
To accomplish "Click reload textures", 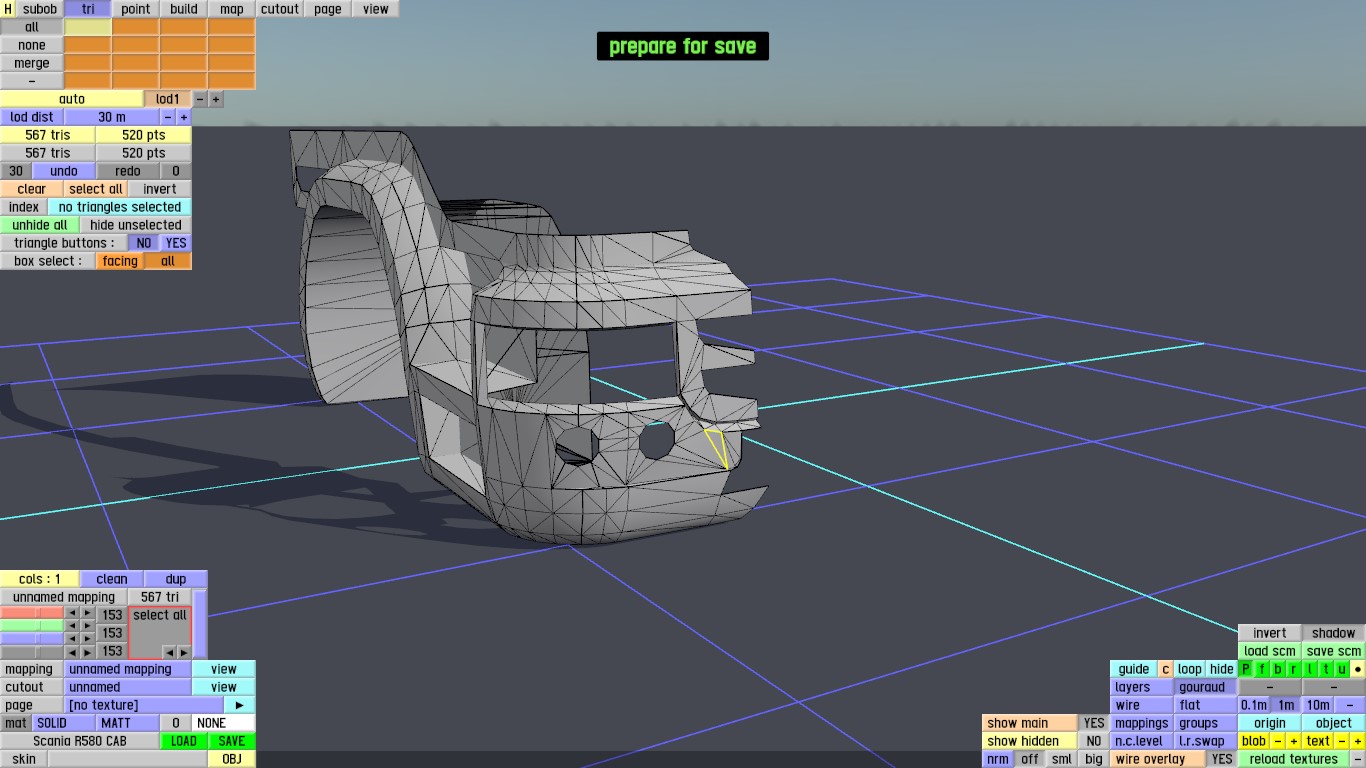I will pos(1294,759).
